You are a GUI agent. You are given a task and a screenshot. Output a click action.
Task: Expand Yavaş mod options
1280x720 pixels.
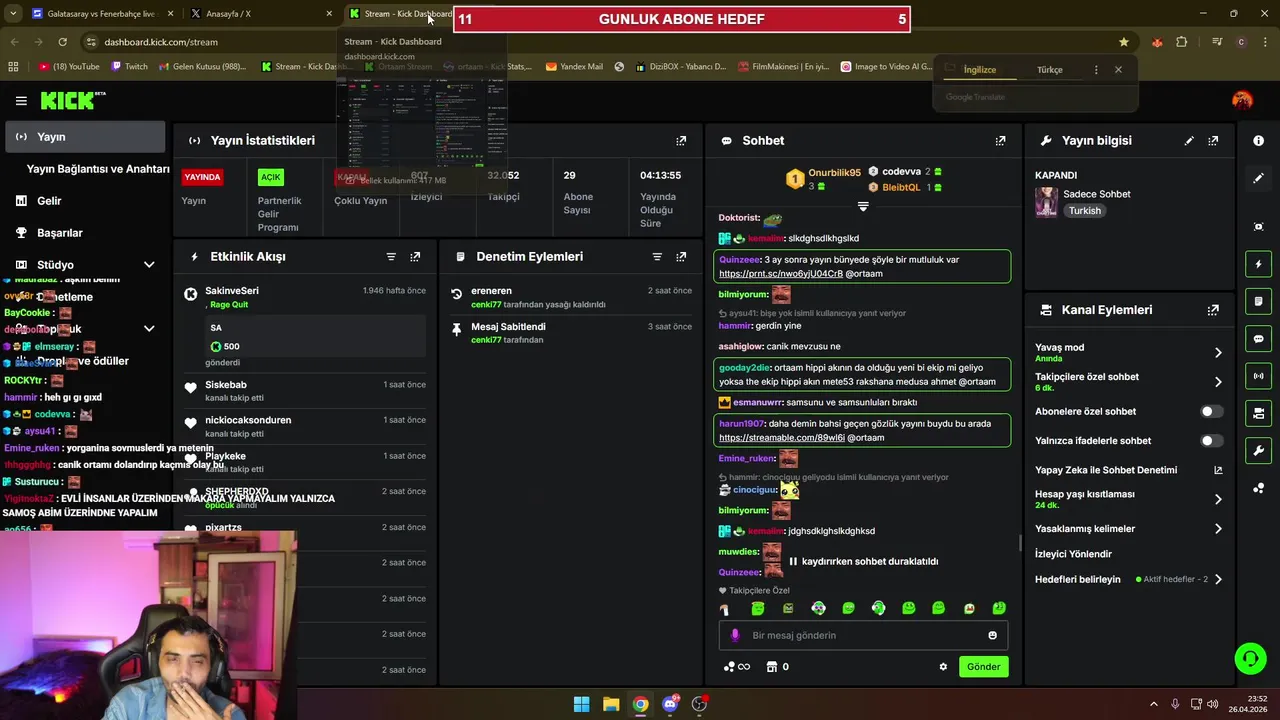coord(1218,352)
